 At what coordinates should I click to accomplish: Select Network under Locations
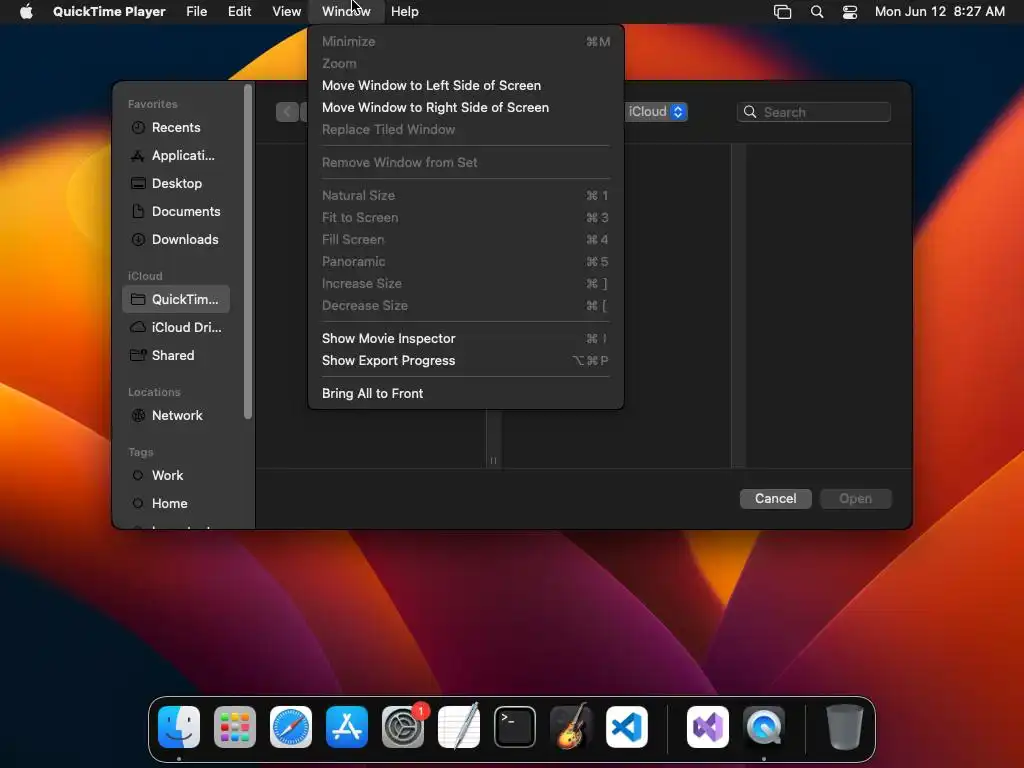tap(176, 415)
